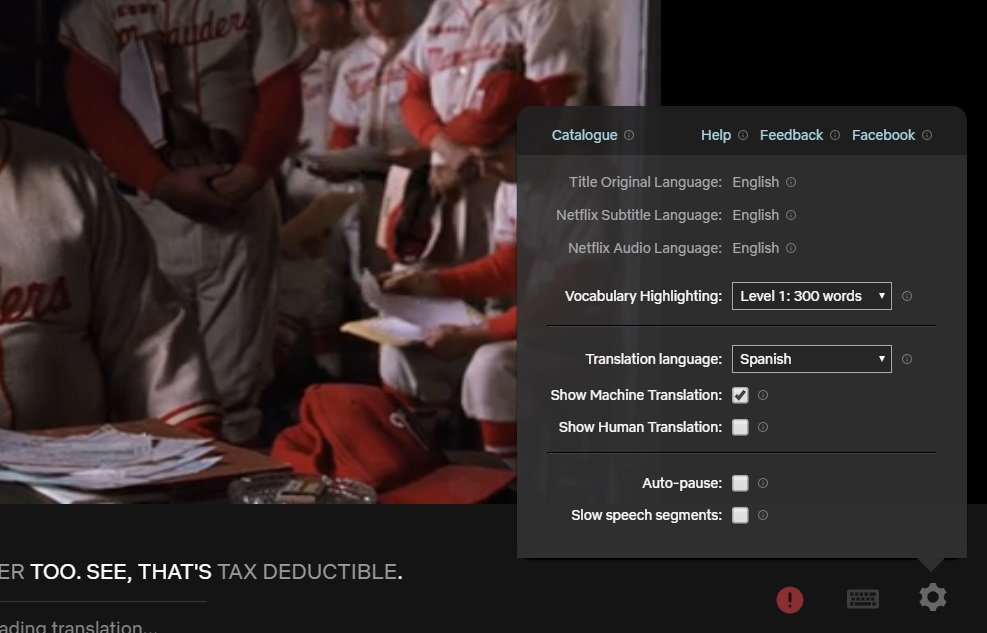
Task: Enable the Auto-pause checkbox
Action: [x=740, y=483]
